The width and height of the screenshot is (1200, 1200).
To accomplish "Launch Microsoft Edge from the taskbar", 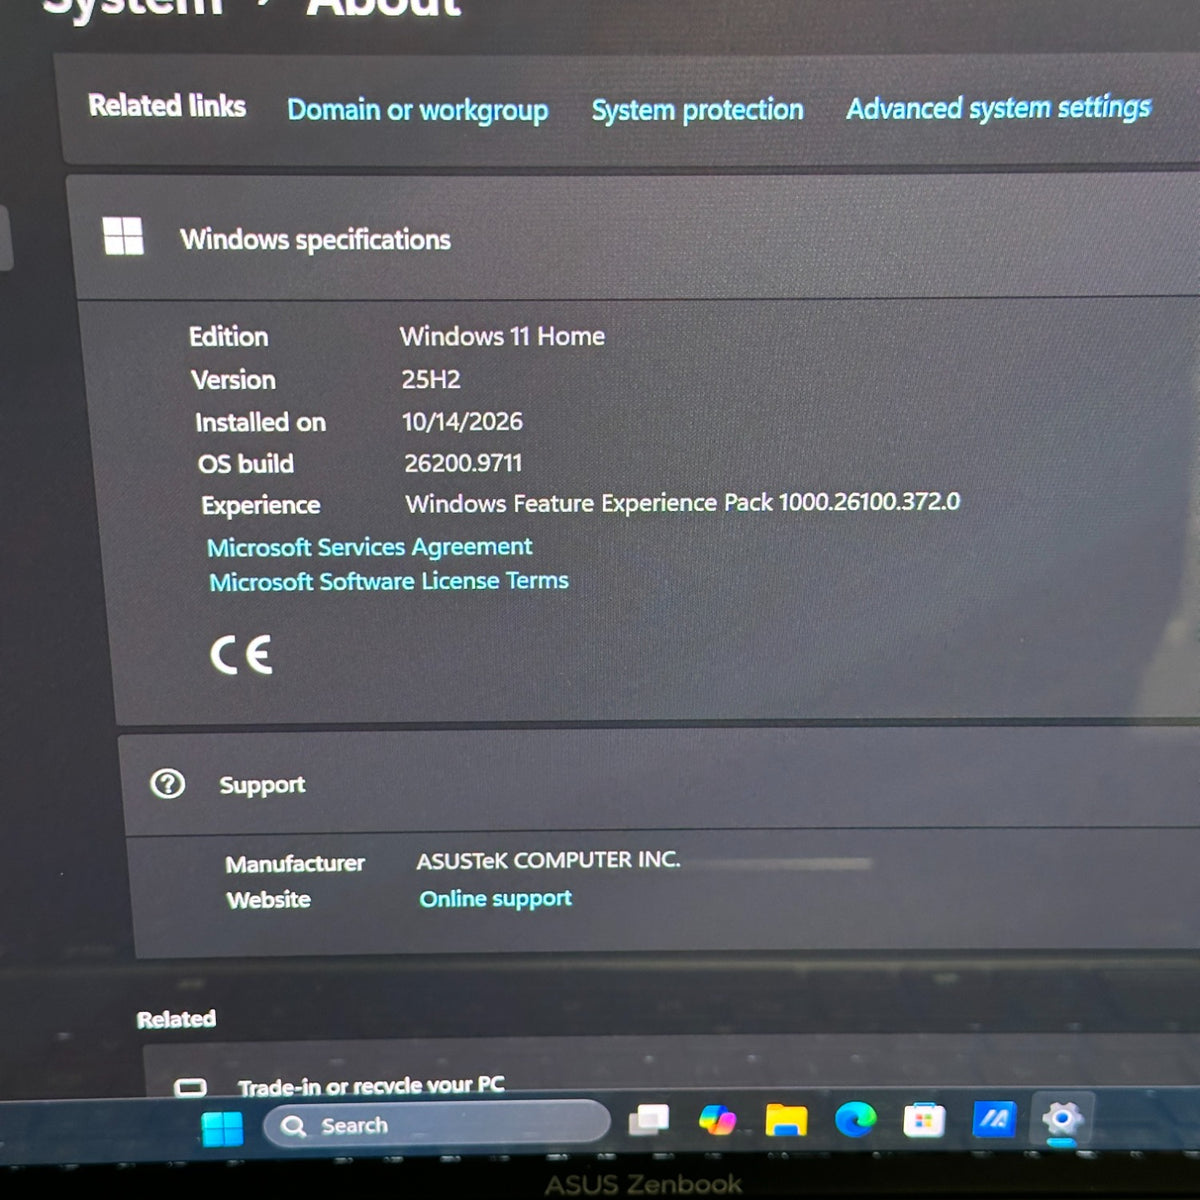I will tap(855, 1119).
